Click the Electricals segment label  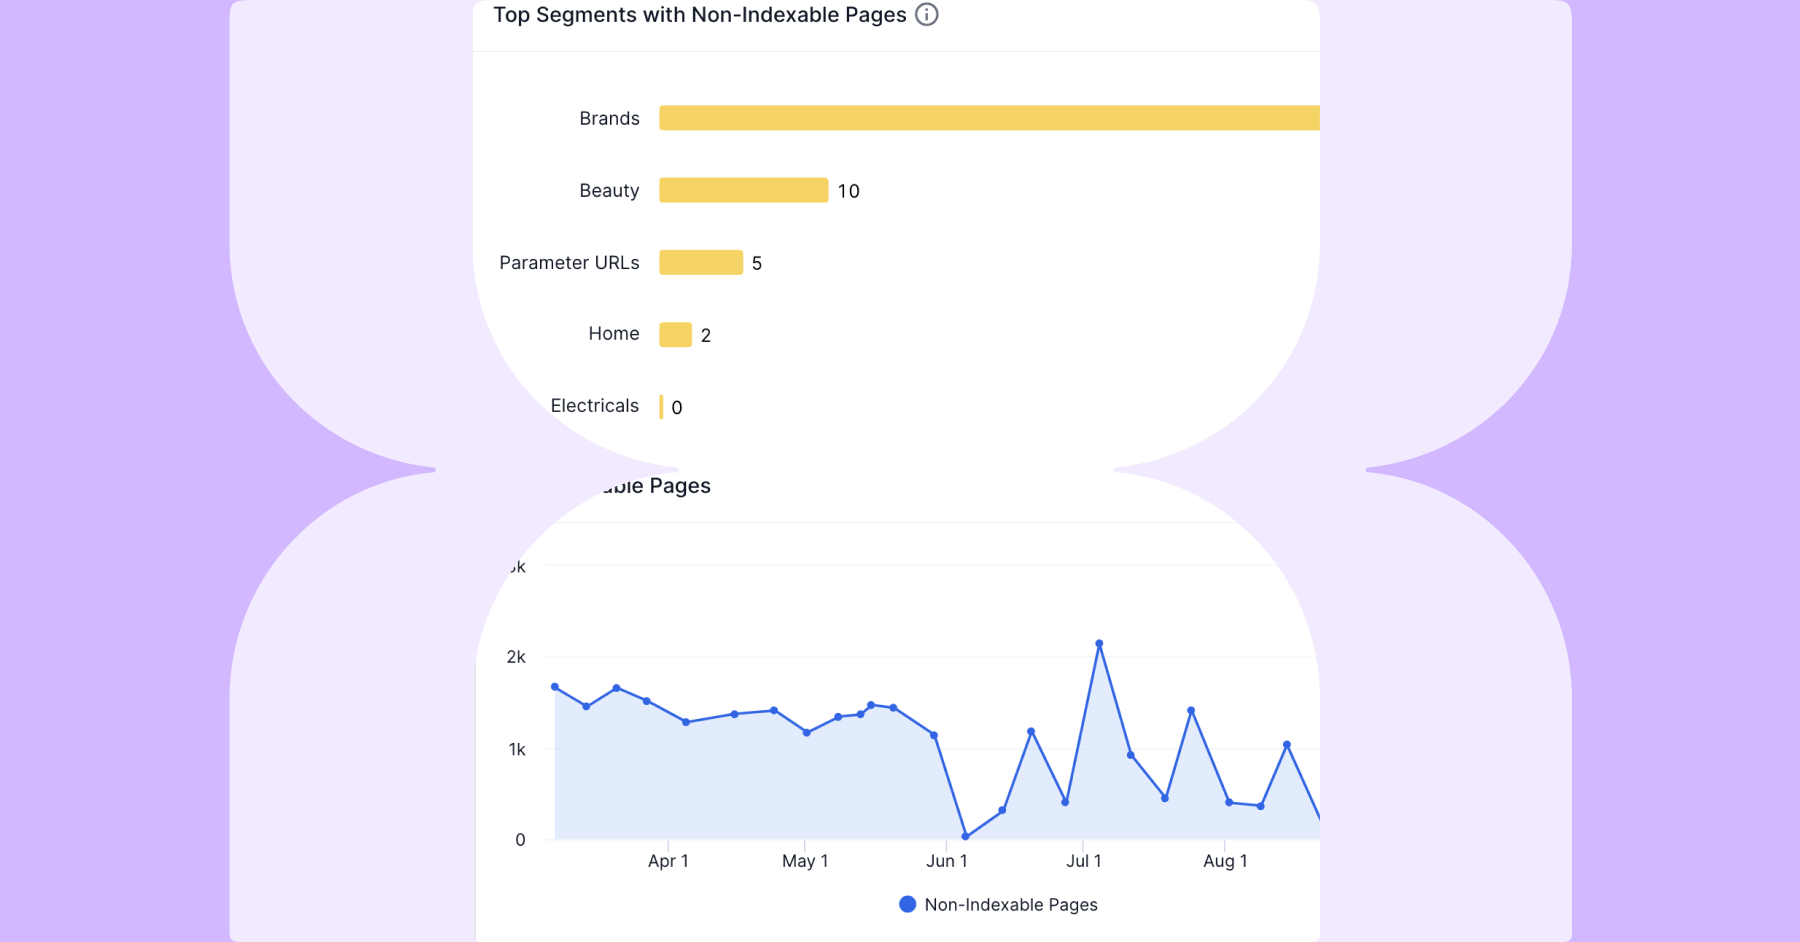click(x=594, y=406)
